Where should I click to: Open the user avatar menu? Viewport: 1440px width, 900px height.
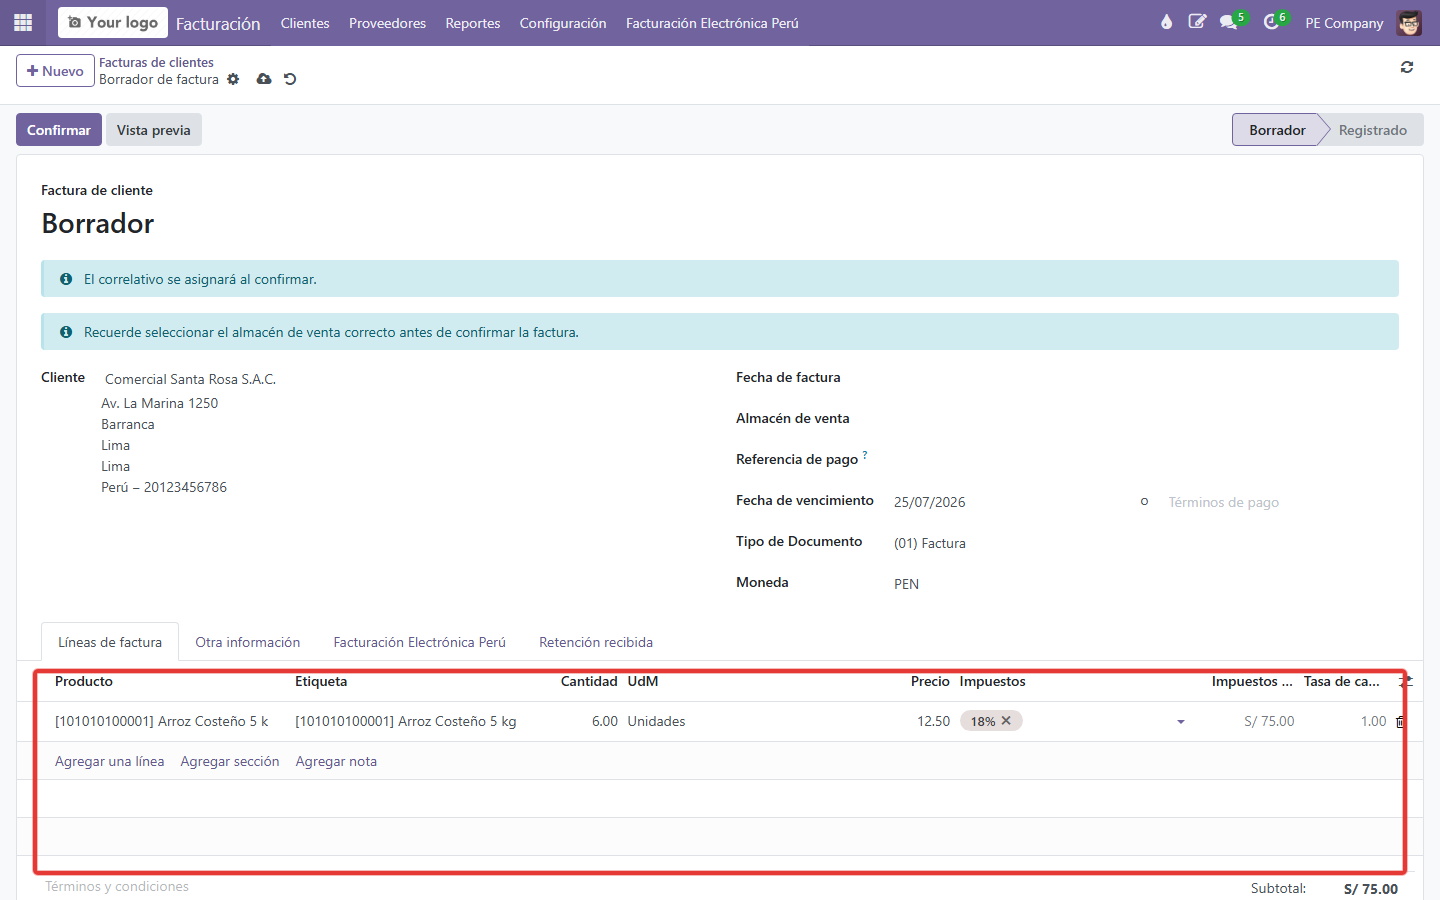coord(1409,22)
